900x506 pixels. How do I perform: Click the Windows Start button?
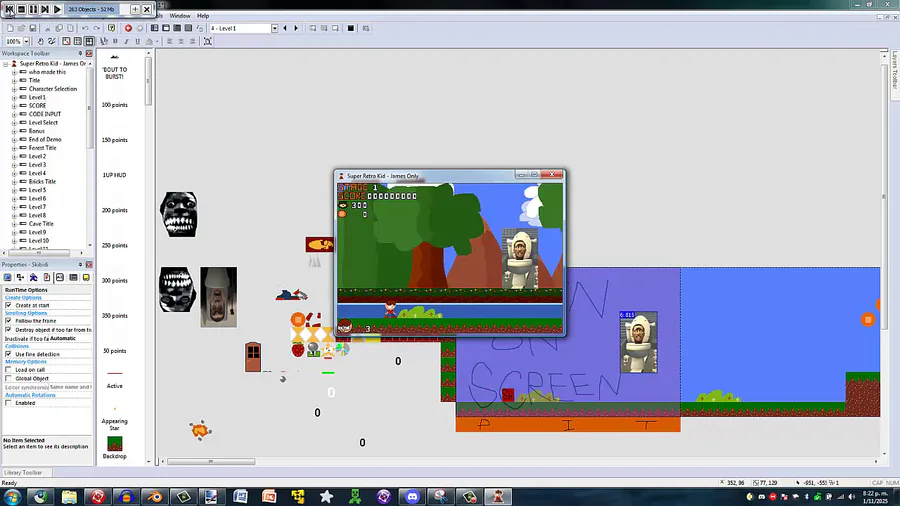[x=12, y=497]
